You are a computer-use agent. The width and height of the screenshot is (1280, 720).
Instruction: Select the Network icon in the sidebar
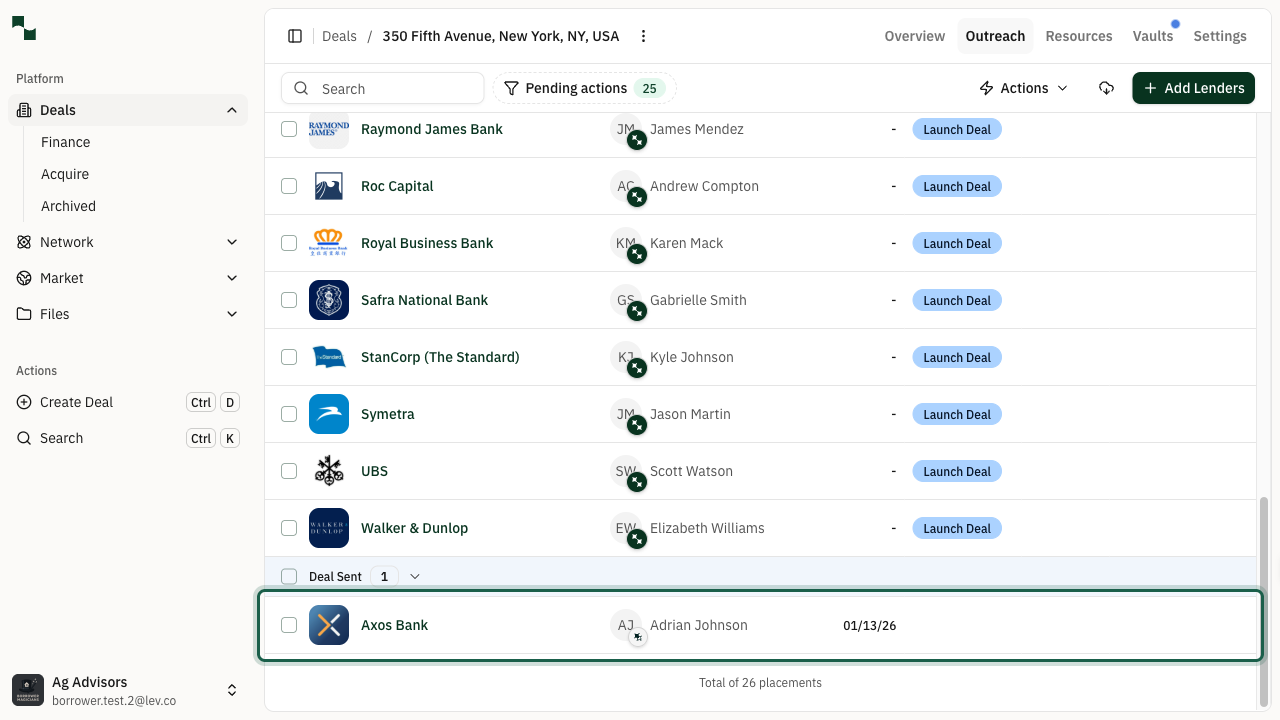[24, 242]
